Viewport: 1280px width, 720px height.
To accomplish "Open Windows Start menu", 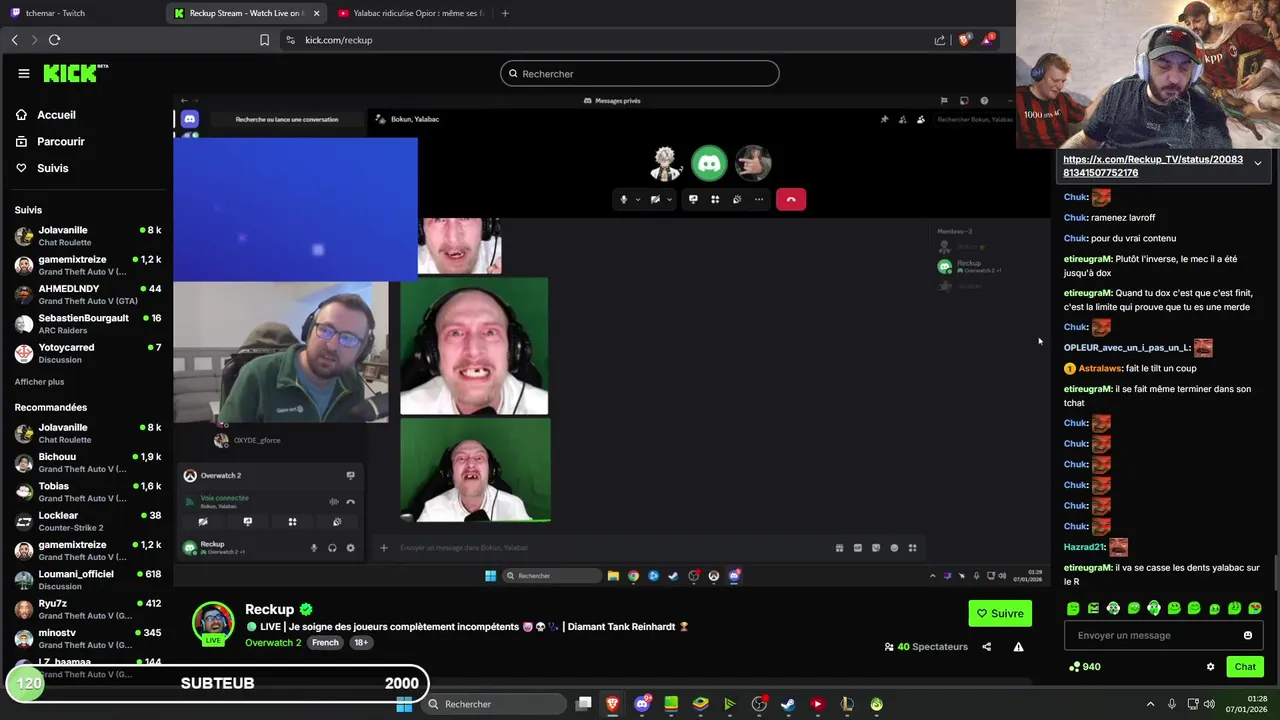I will tap(404, 704).
